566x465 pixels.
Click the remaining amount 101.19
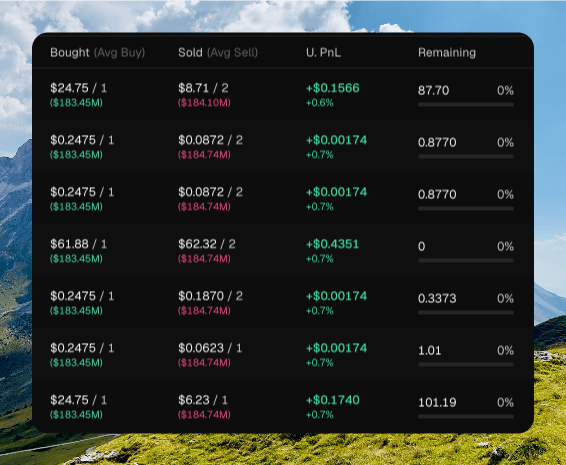click(437, 402)
